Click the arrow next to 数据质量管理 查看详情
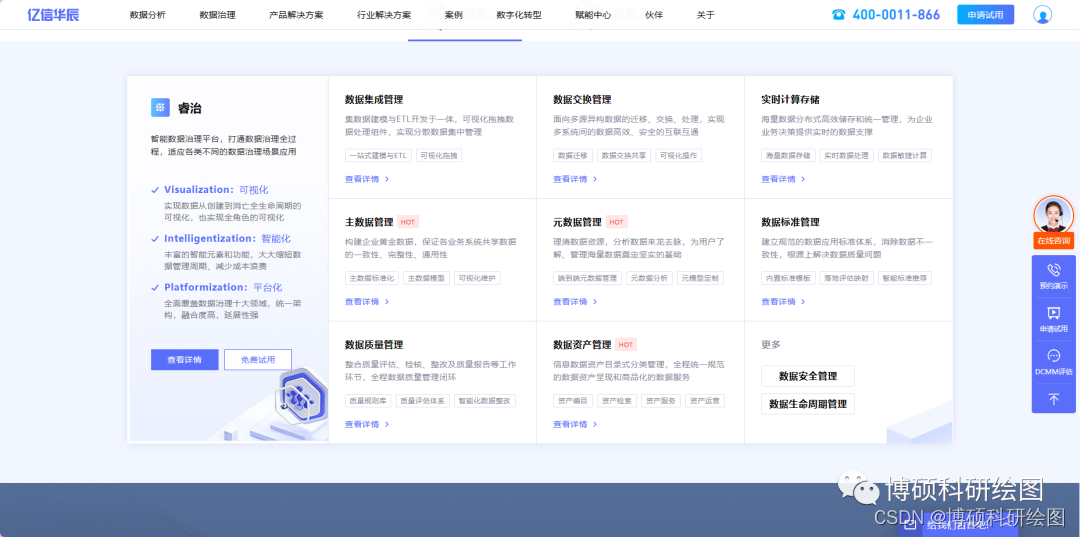The image size is (1080, 537). click(387, 424)
